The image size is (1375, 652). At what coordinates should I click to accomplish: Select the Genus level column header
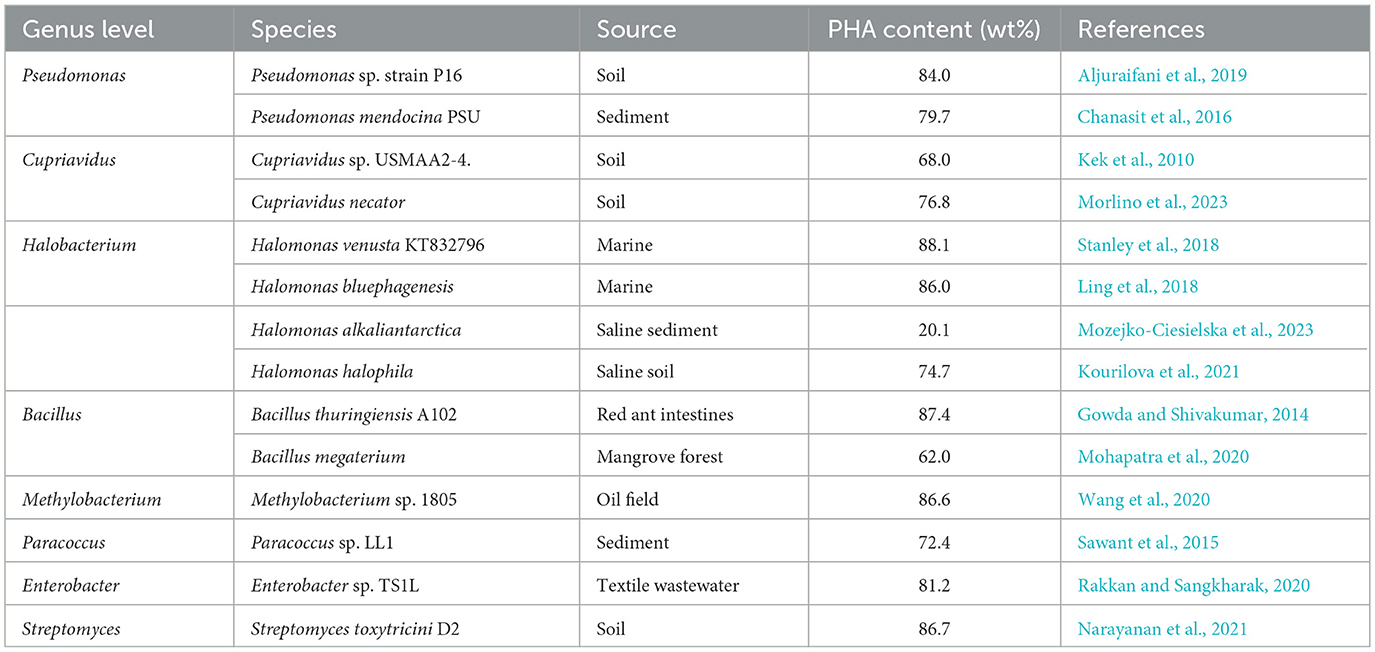[88, 30]
